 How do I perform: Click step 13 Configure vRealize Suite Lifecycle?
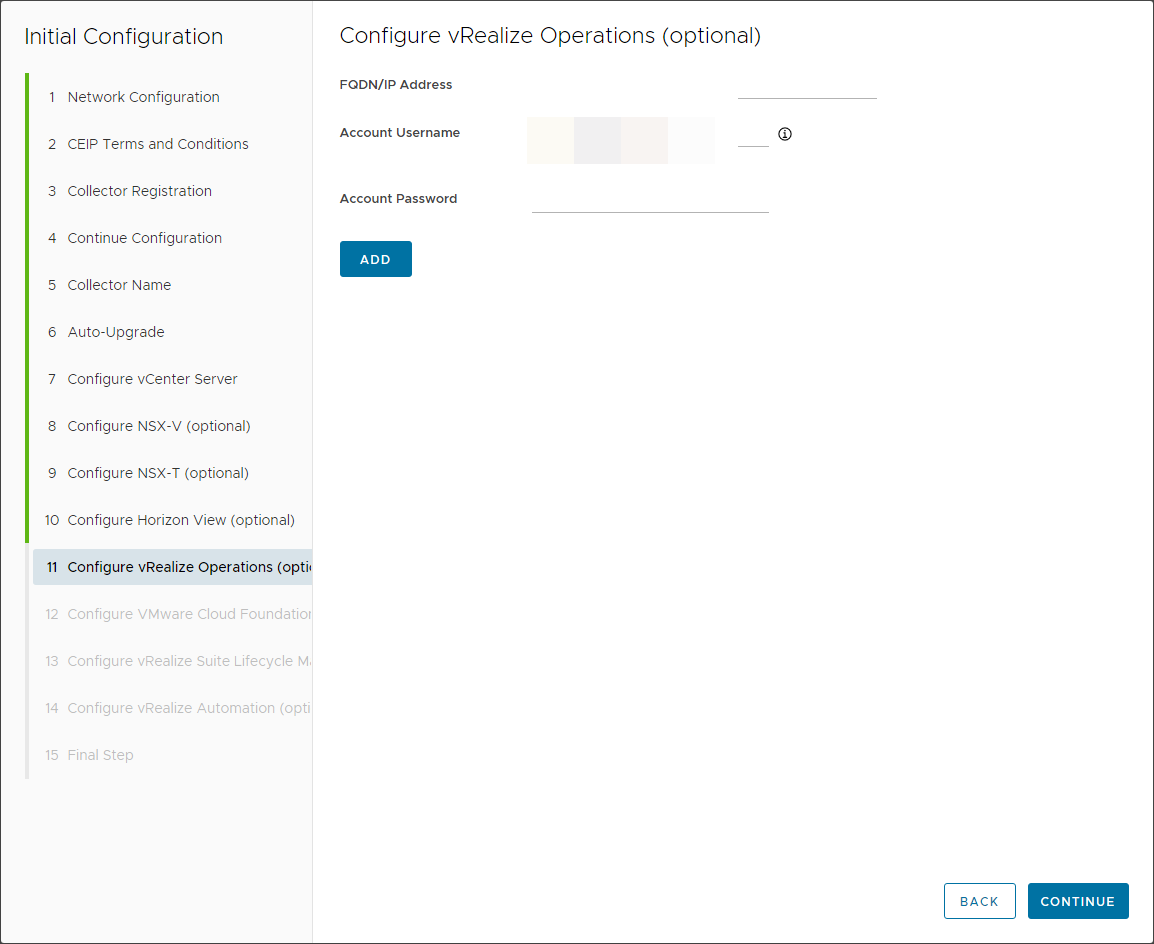(x=172, y=661)
